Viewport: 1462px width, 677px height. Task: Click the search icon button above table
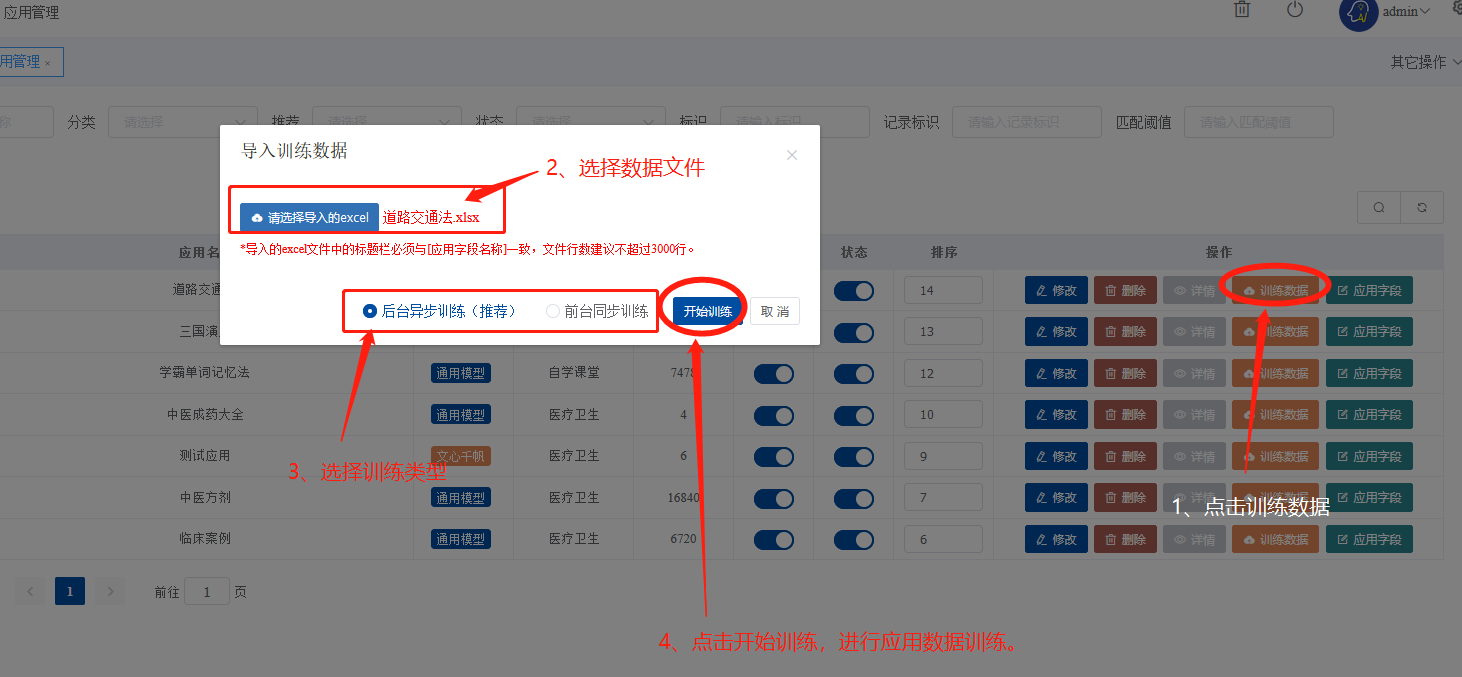click(x=1379, y=207)
